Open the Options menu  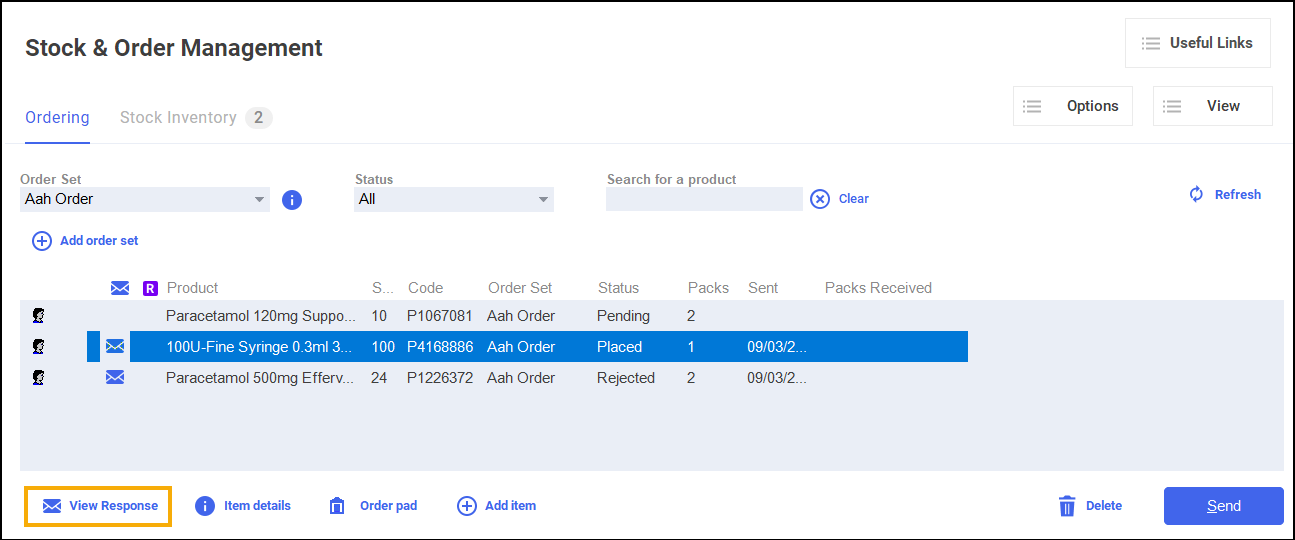point(1072,106)
